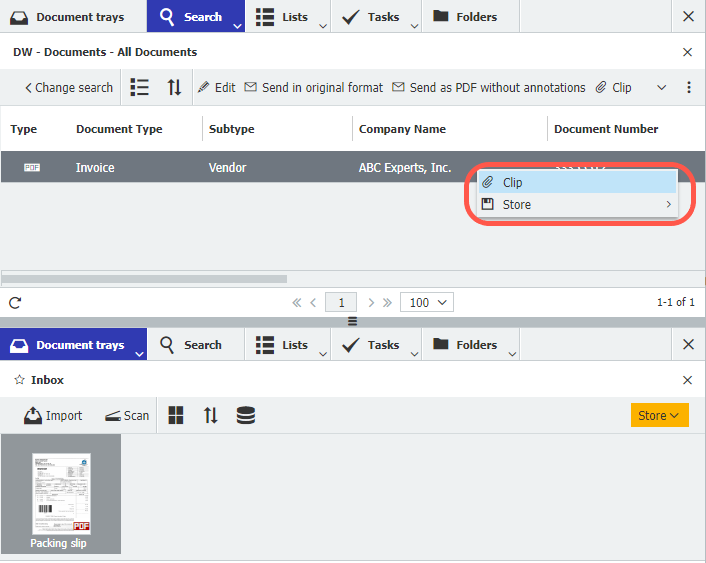Click the list view icon in results toolbar
Viewport: 706px width, 563px height.
(x=140, y=88)
